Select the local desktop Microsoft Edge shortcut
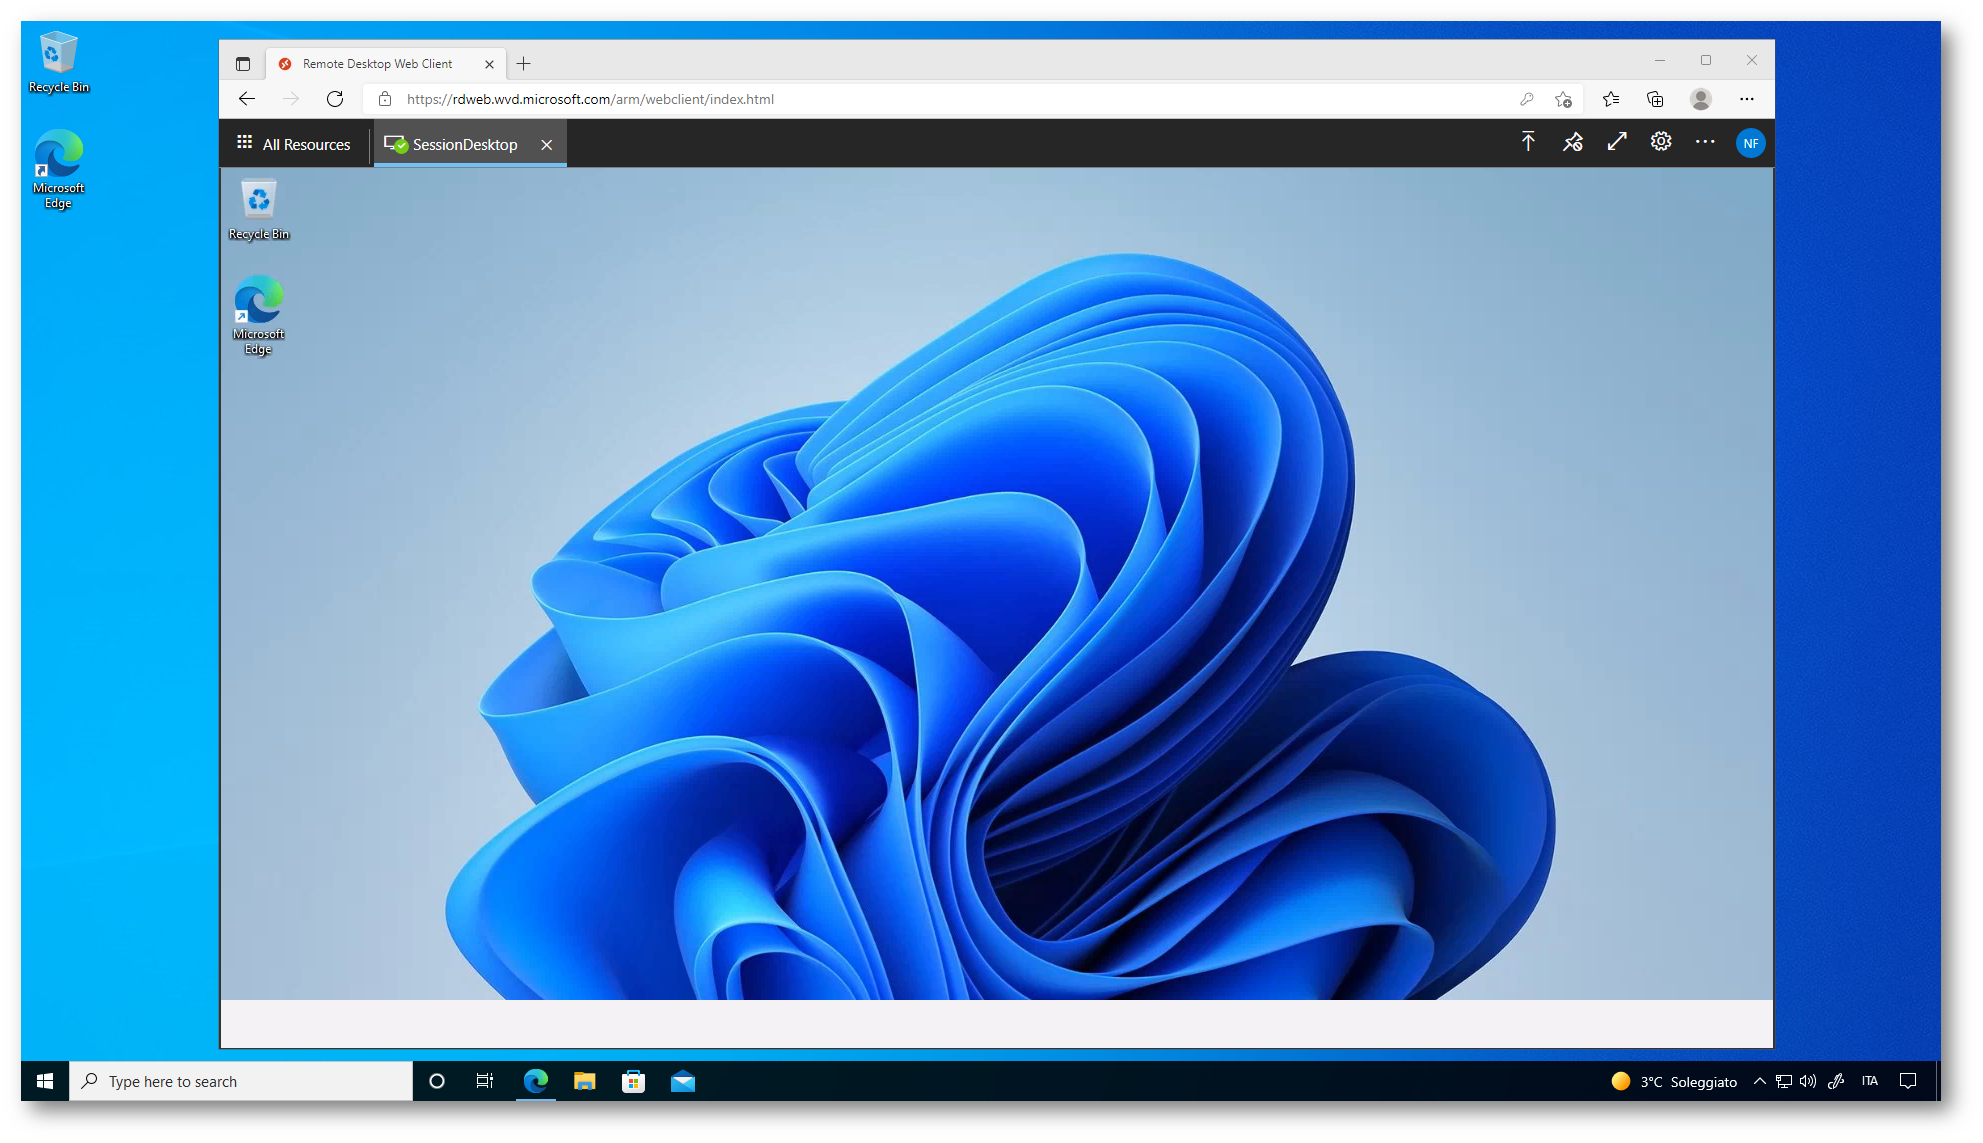1983x1143 pixels. (x=59, y=169)
